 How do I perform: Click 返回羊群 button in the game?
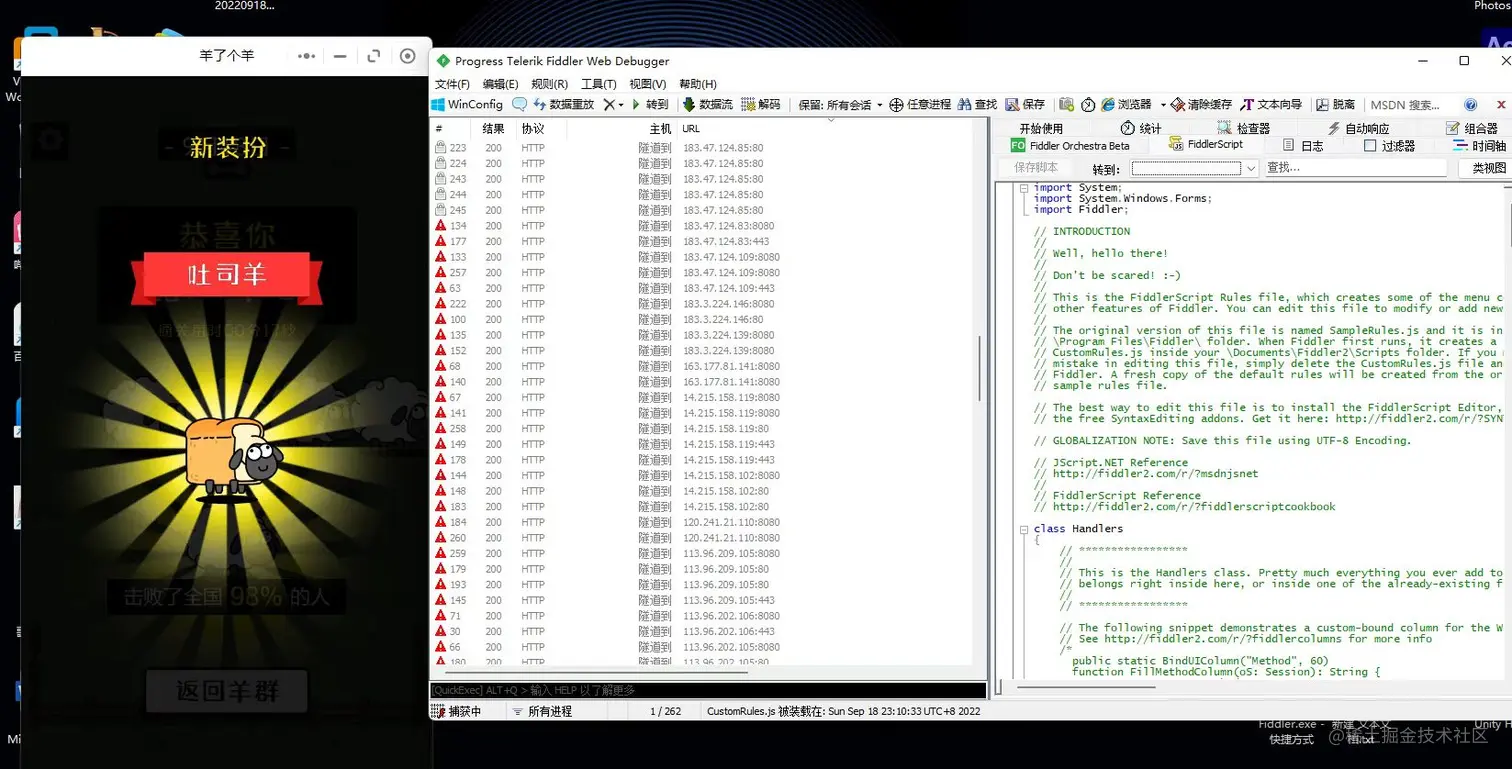pyautogui.click(x=227, y=691)
